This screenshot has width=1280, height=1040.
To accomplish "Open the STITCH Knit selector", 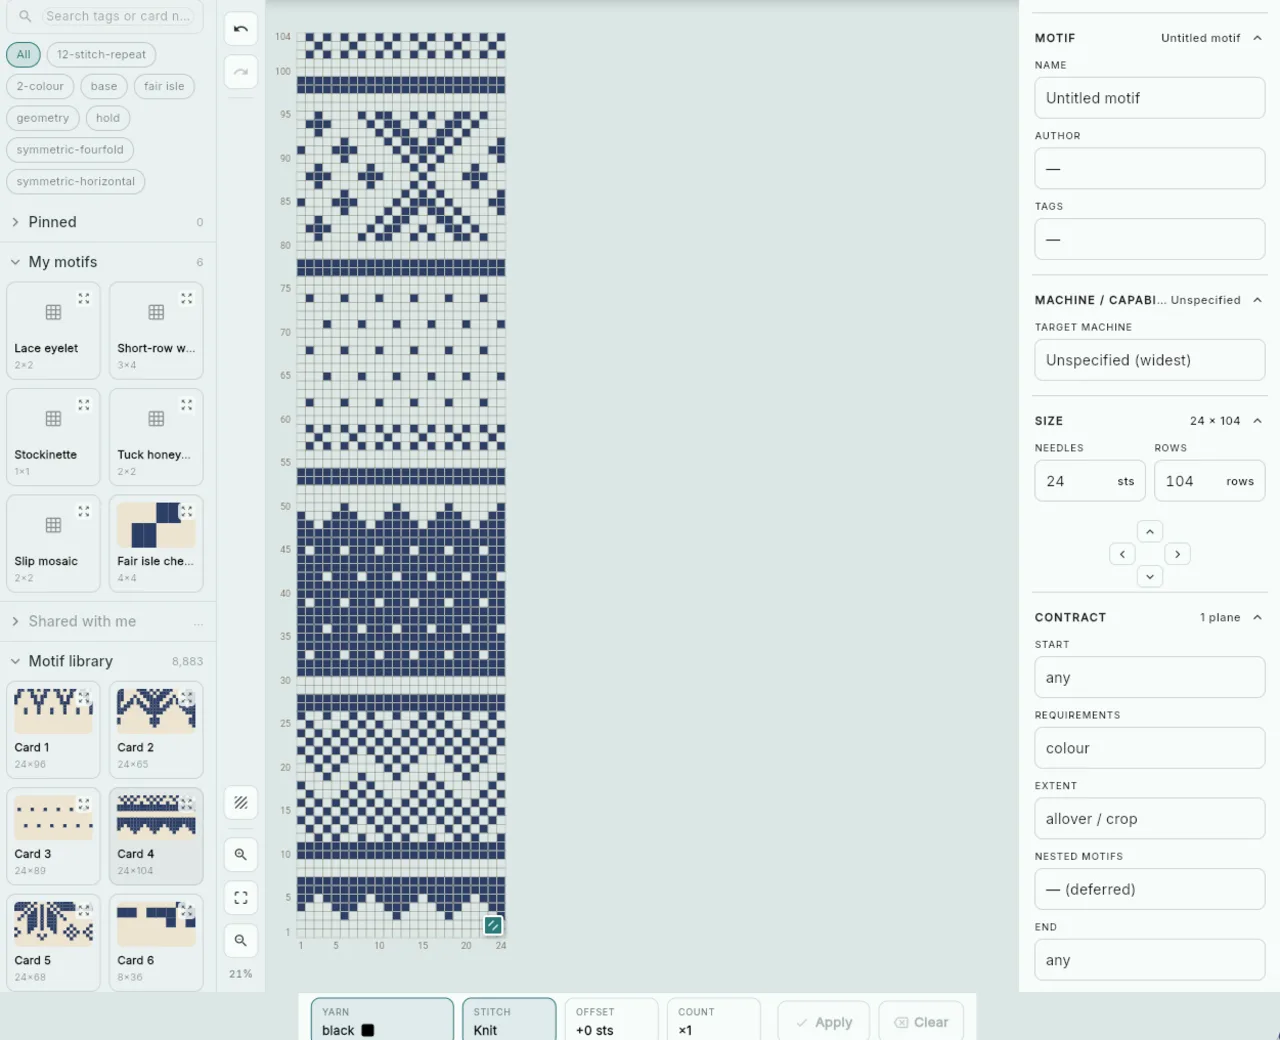I will tap(509, 1020).
